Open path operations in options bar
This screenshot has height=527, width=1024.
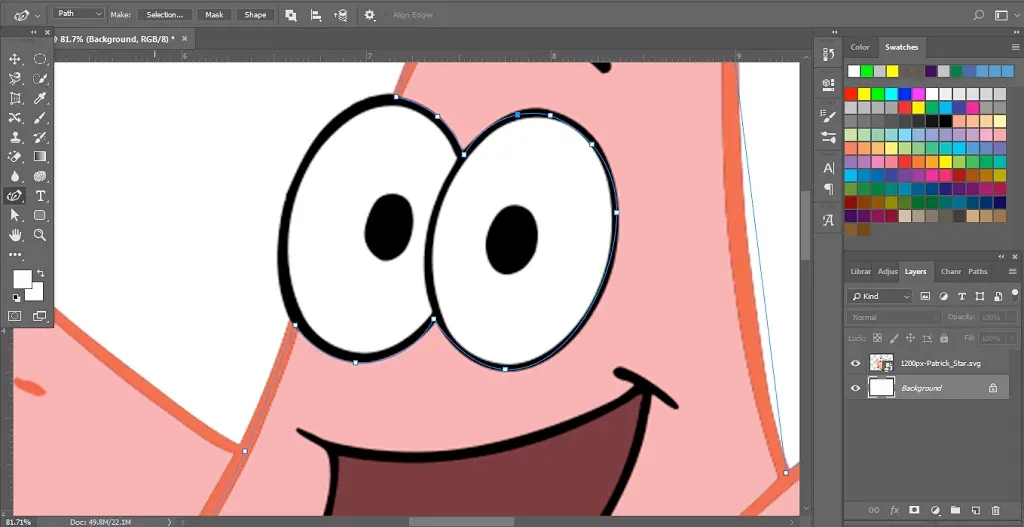pyautogui.click(x=291, y=15)
